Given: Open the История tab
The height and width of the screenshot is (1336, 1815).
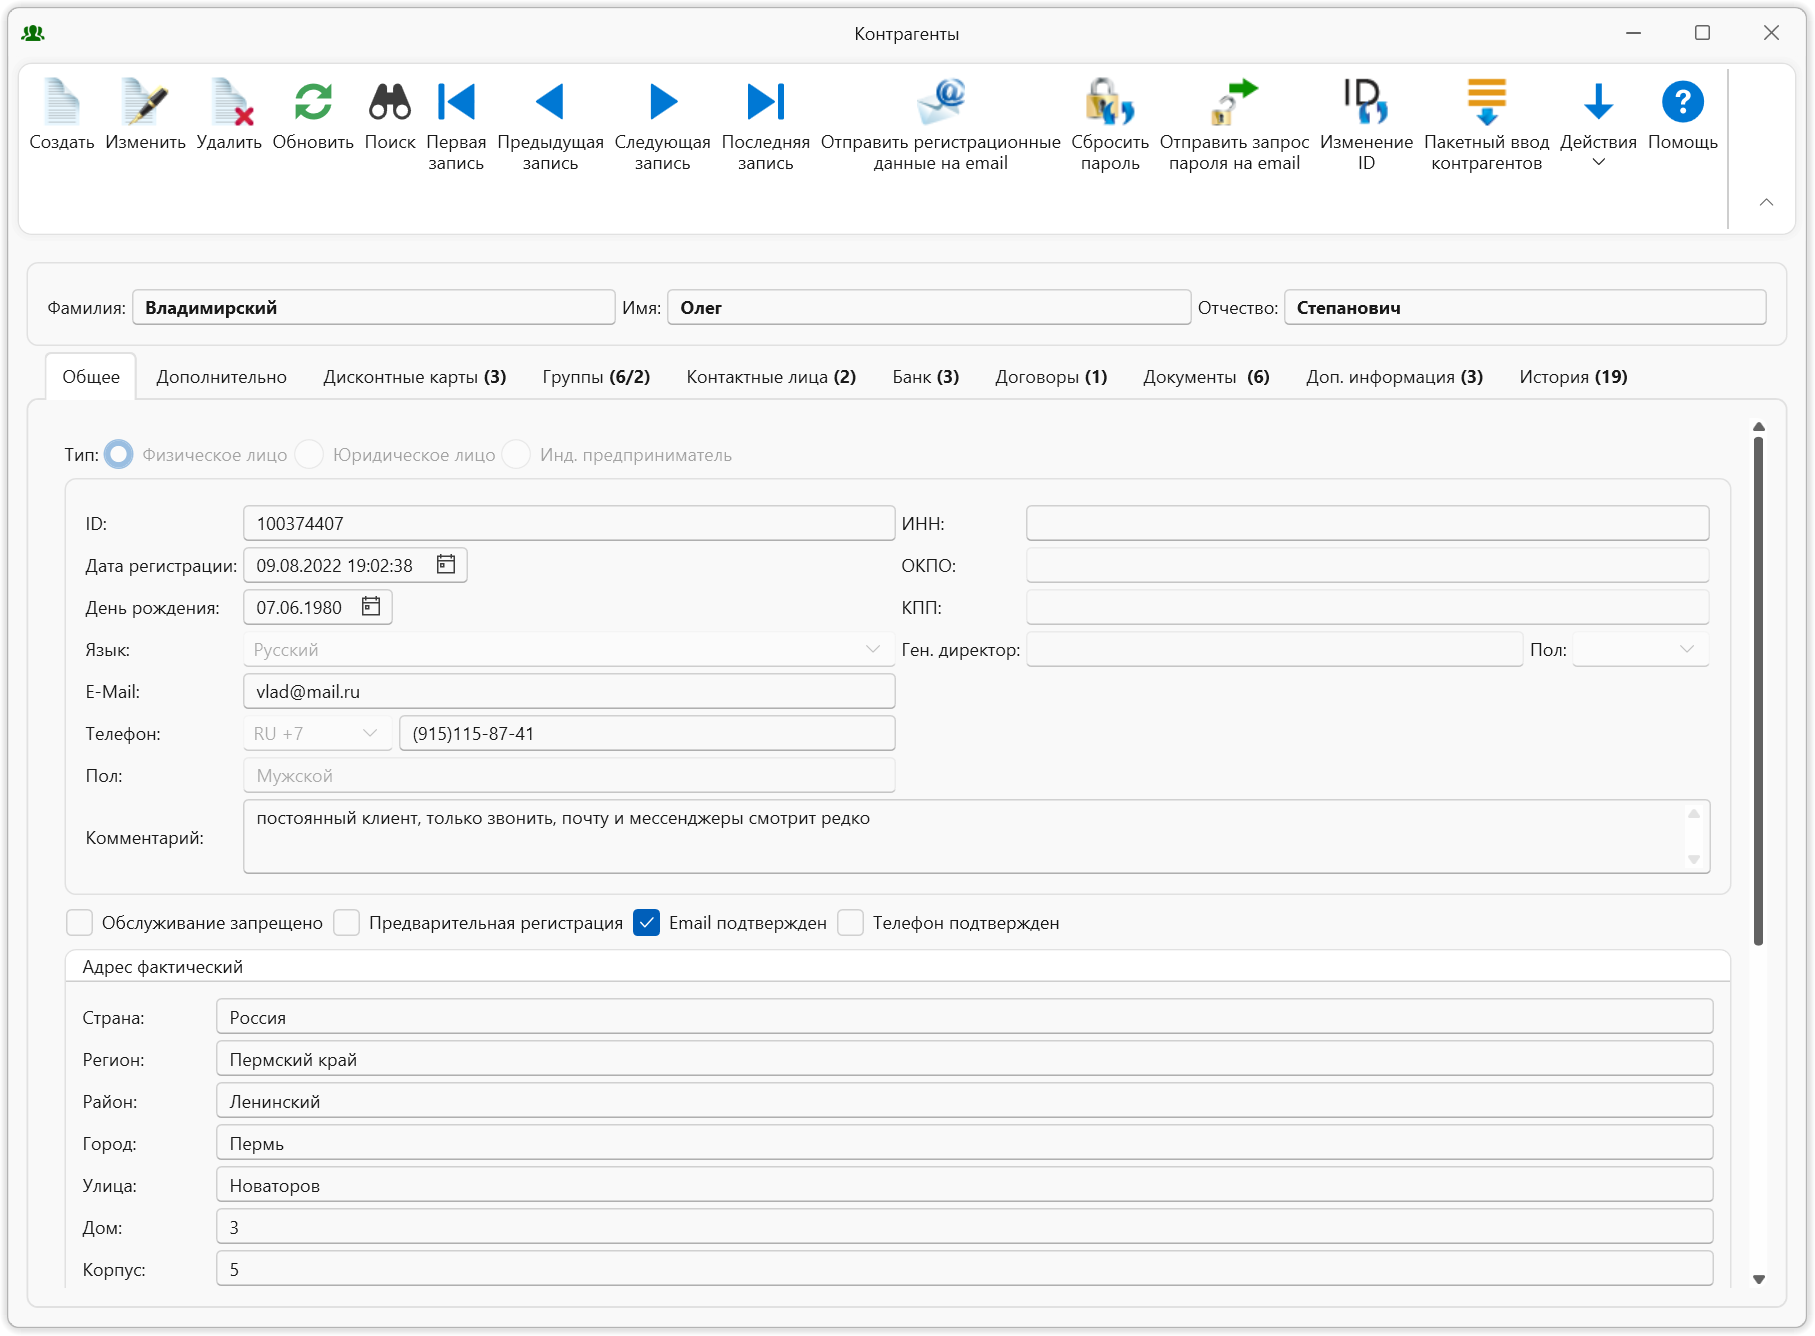Looking at the screenshot, I should click(x=1572, y=377).
